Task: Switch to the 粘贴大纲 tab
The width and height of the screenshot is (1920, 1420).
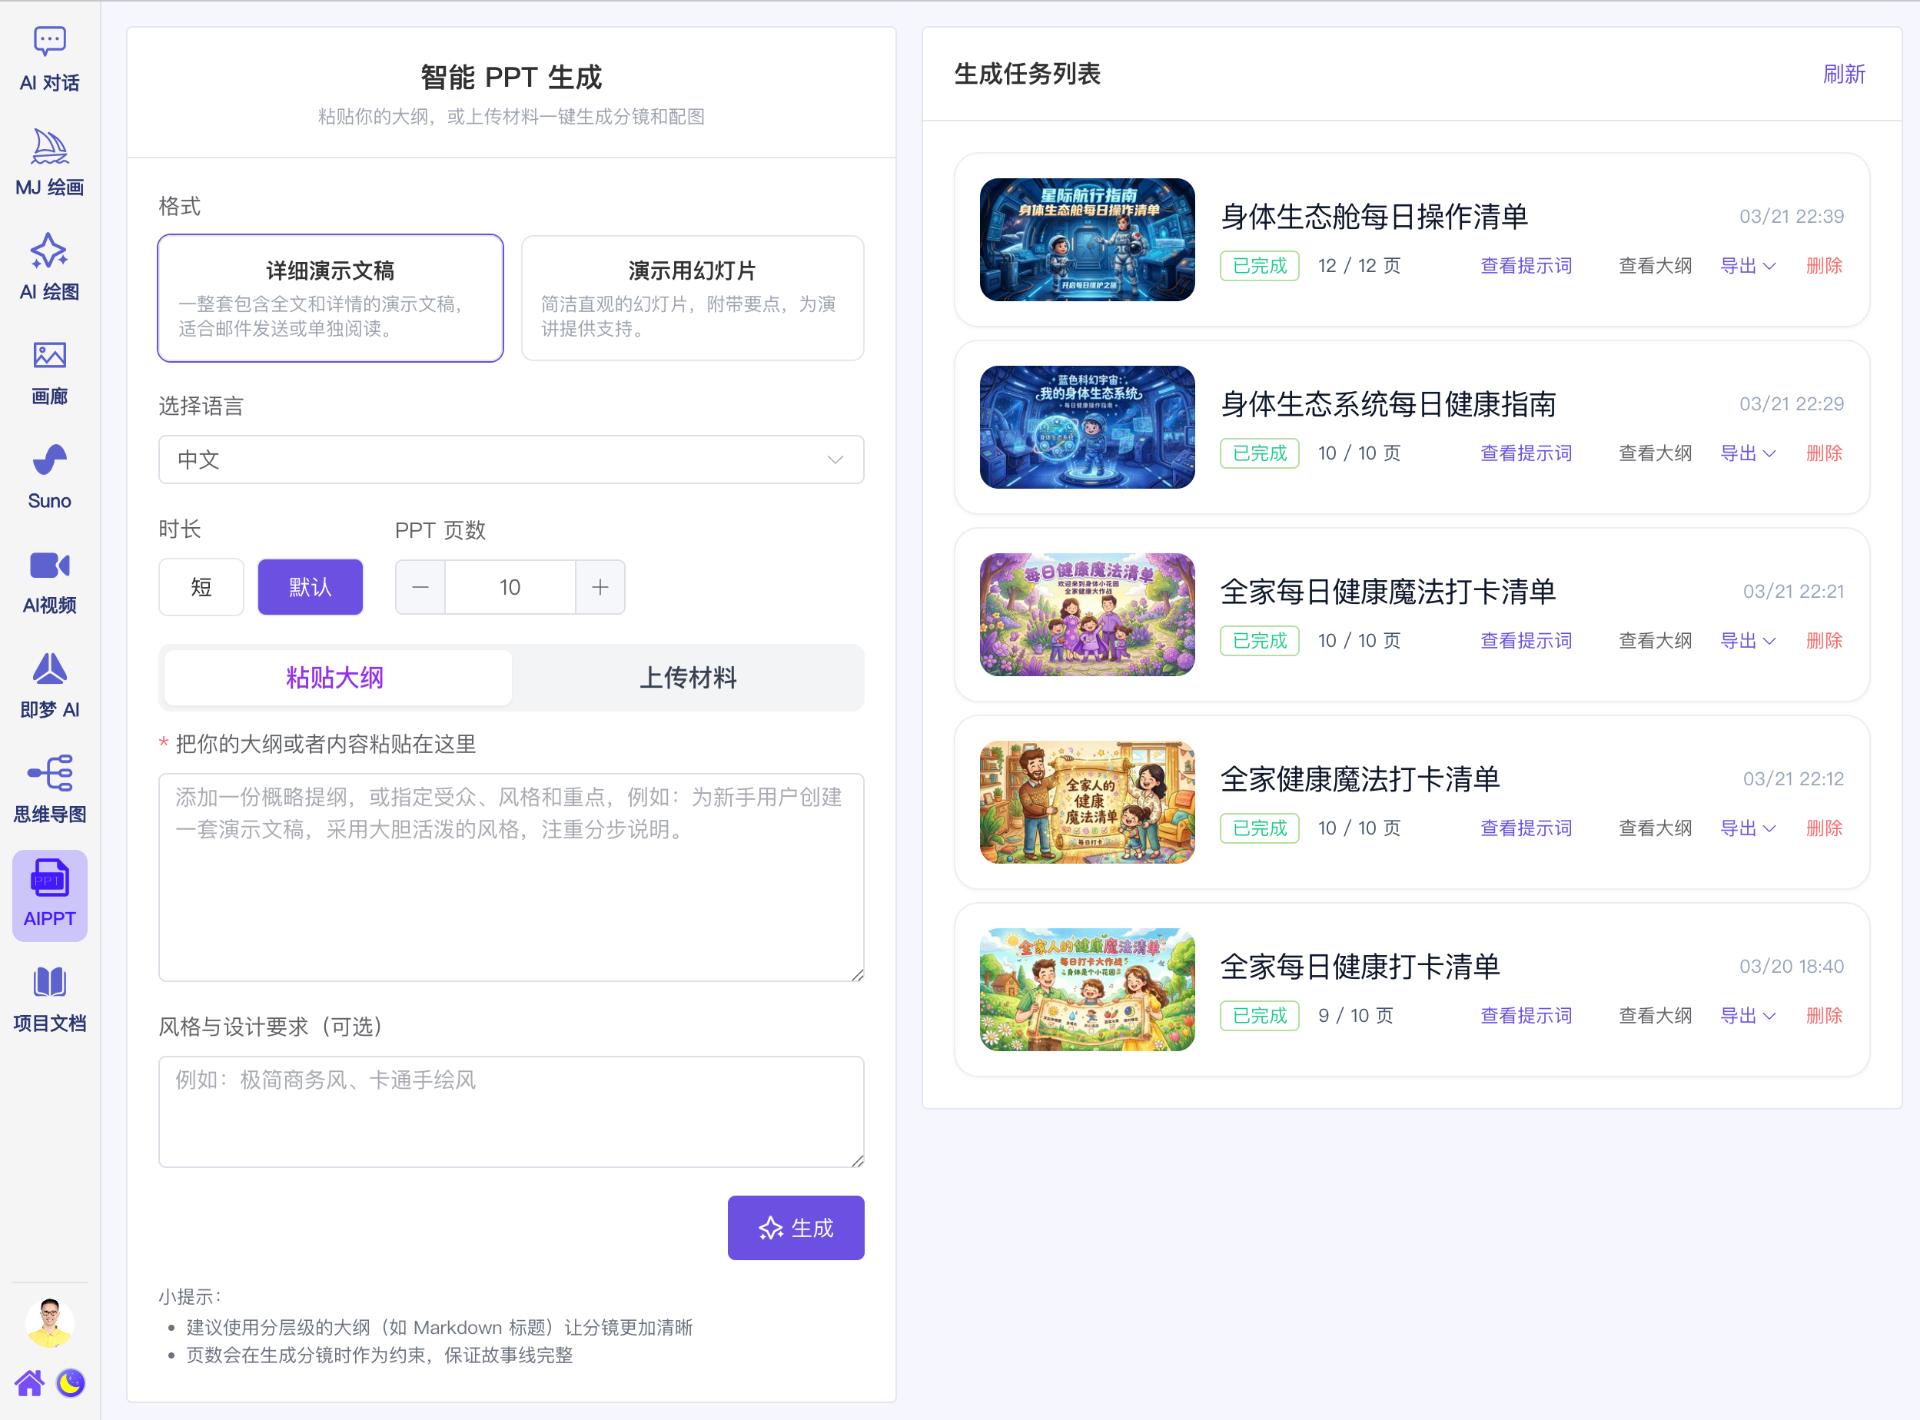Action: point(337,677)
